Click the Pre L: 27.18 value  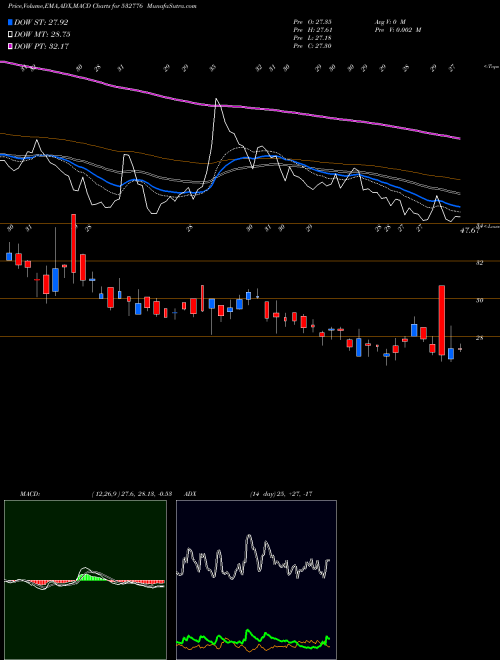(x=312, y=38)
